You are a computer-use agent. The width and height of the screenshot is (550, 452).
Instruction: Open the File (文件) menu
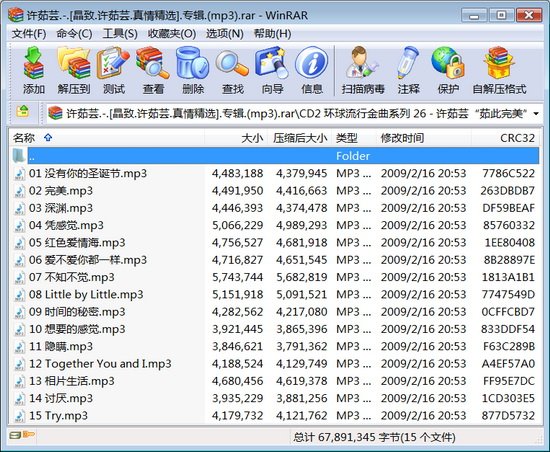point(29,34)
